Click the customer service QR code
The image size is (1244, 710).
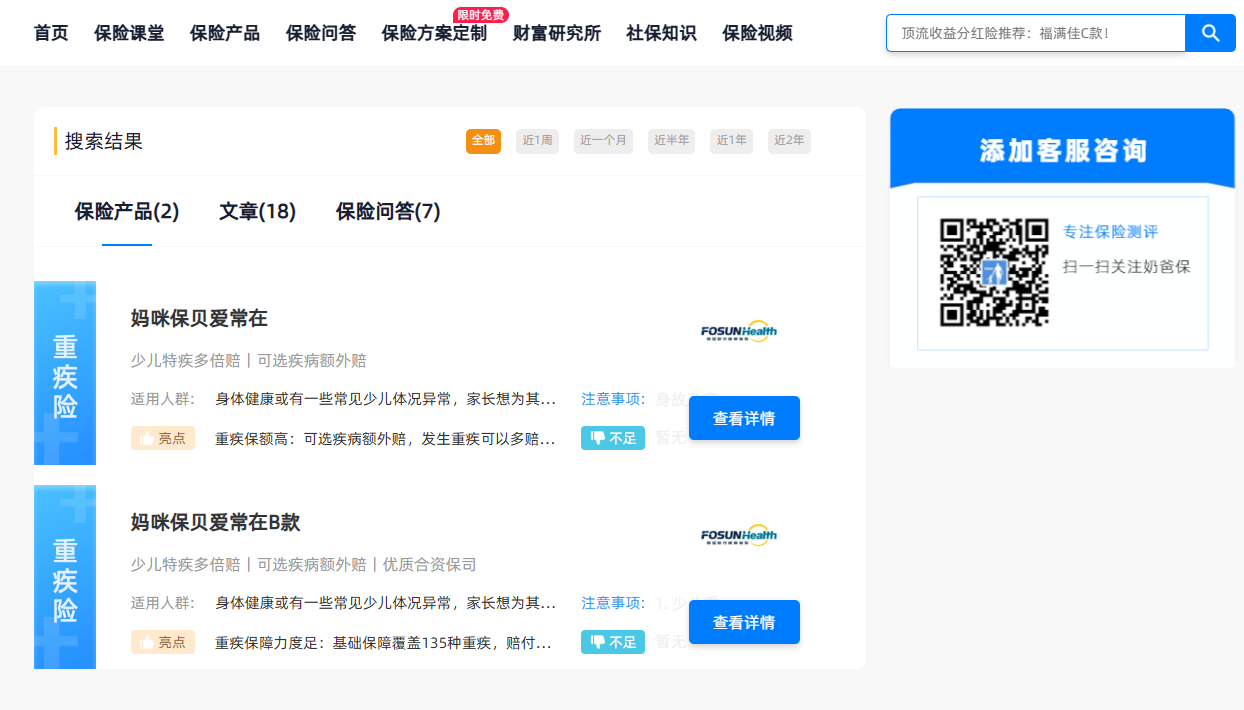pyautogui.click(x=993, y=273)
